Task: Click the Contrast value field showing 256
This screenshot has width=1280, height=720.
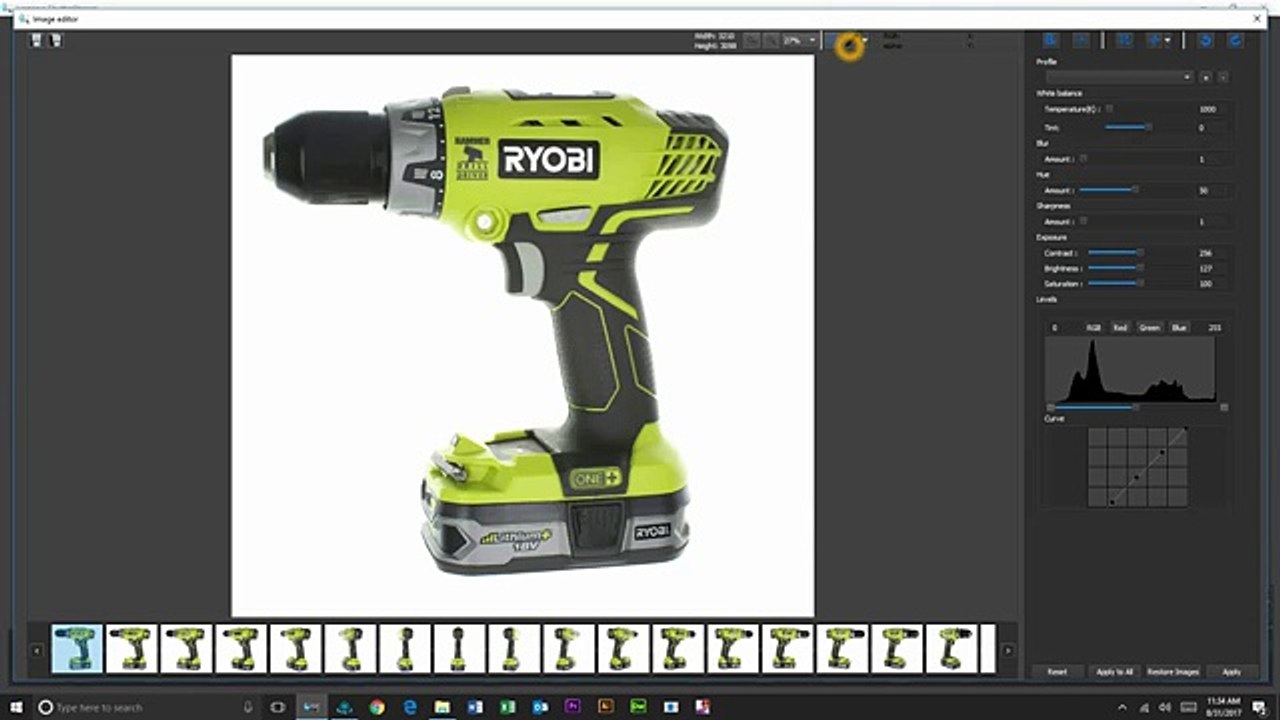Action: pyautogui.click(x=1213, y=253)
